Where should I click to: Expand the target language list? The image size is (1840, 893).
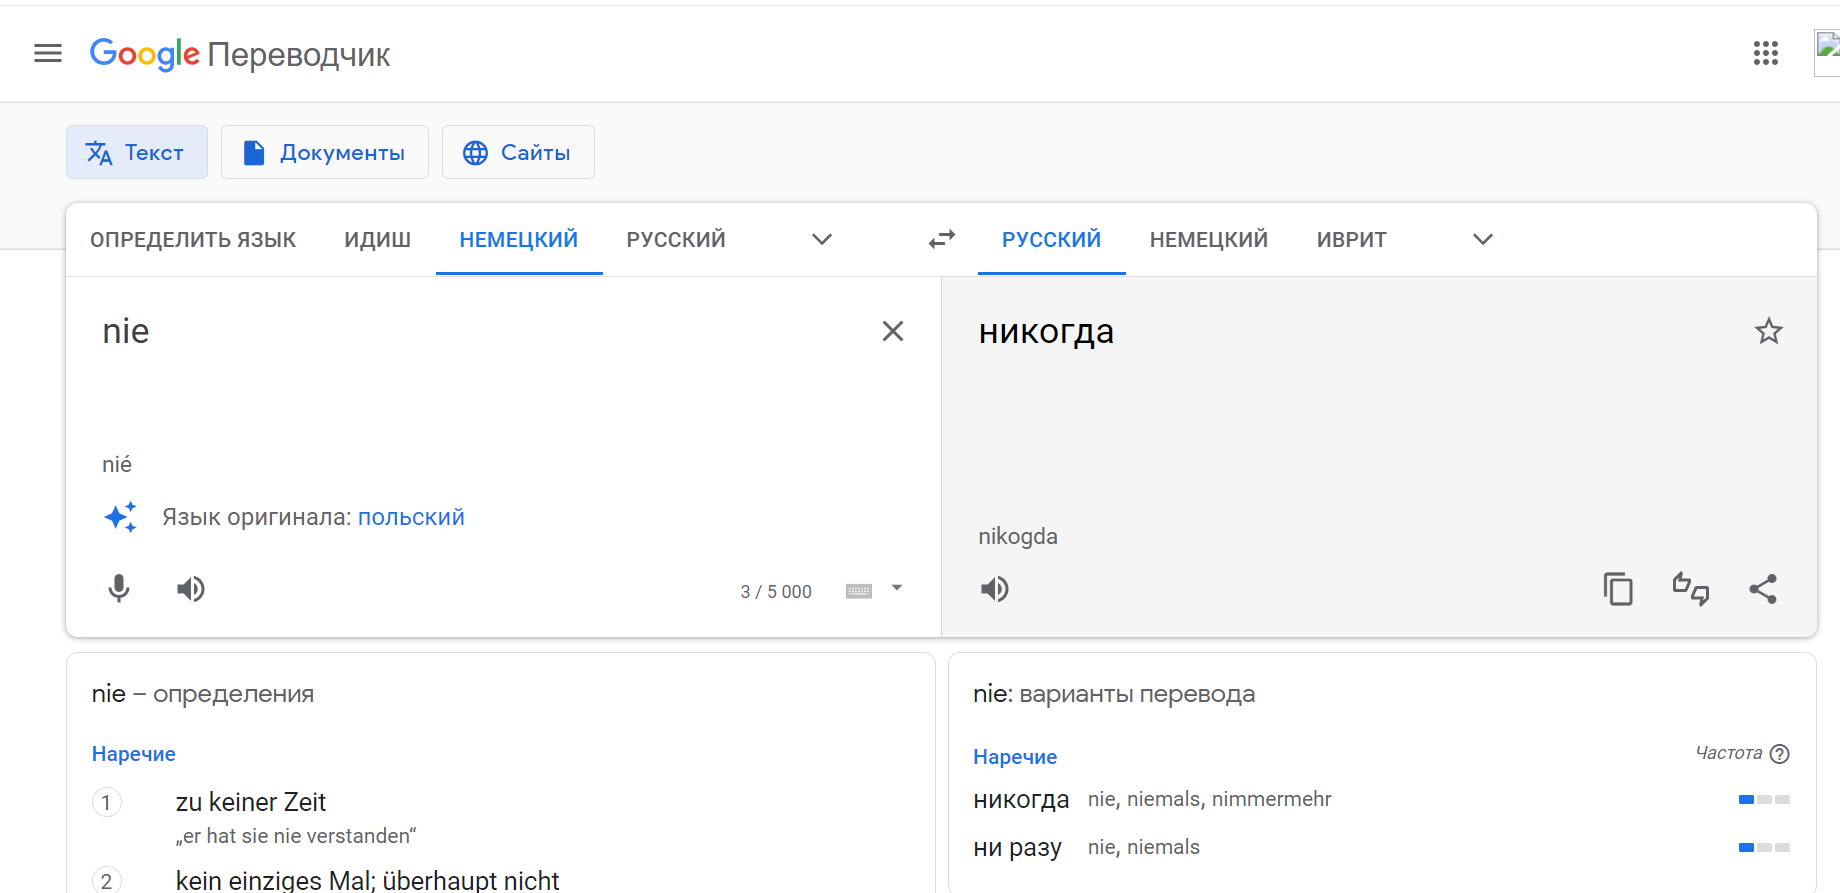pos(1483,240)
